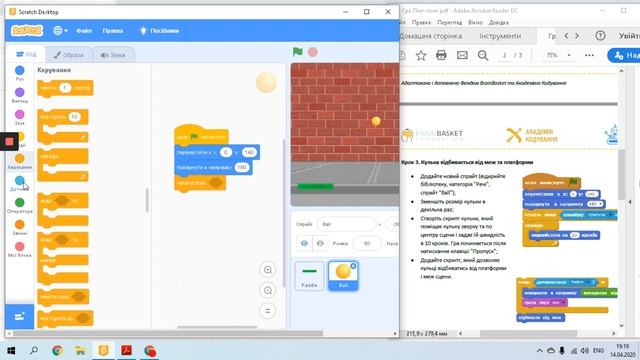Open the Правка menu in Scratch
The height and width of the screenshot is (360, 640).
point(113,31)
